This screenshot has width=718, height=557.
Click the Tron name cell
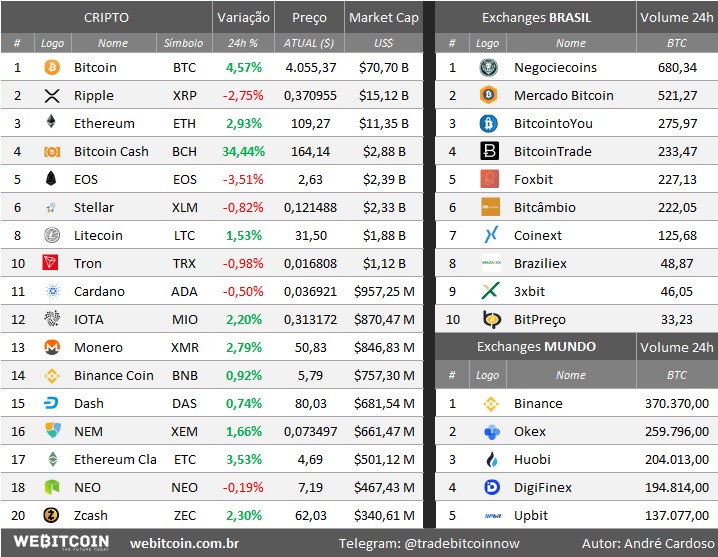pyautogui.click(x=87, y=263)
